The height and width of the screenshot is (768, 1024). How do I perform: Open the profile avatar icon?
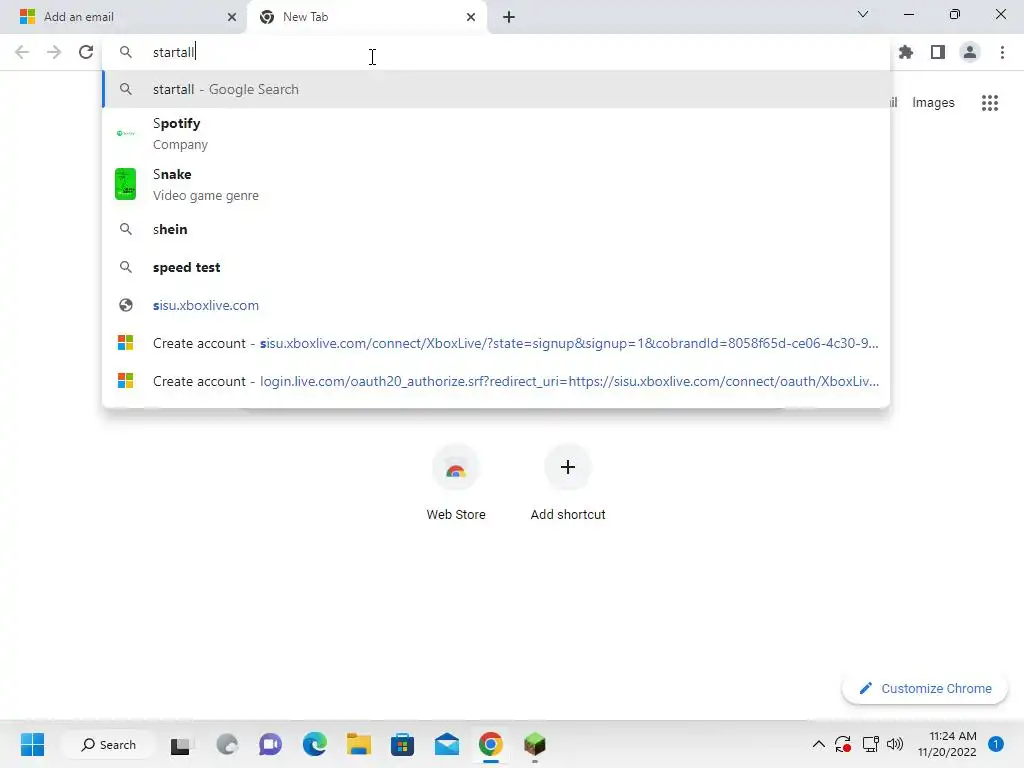[970, 52]
